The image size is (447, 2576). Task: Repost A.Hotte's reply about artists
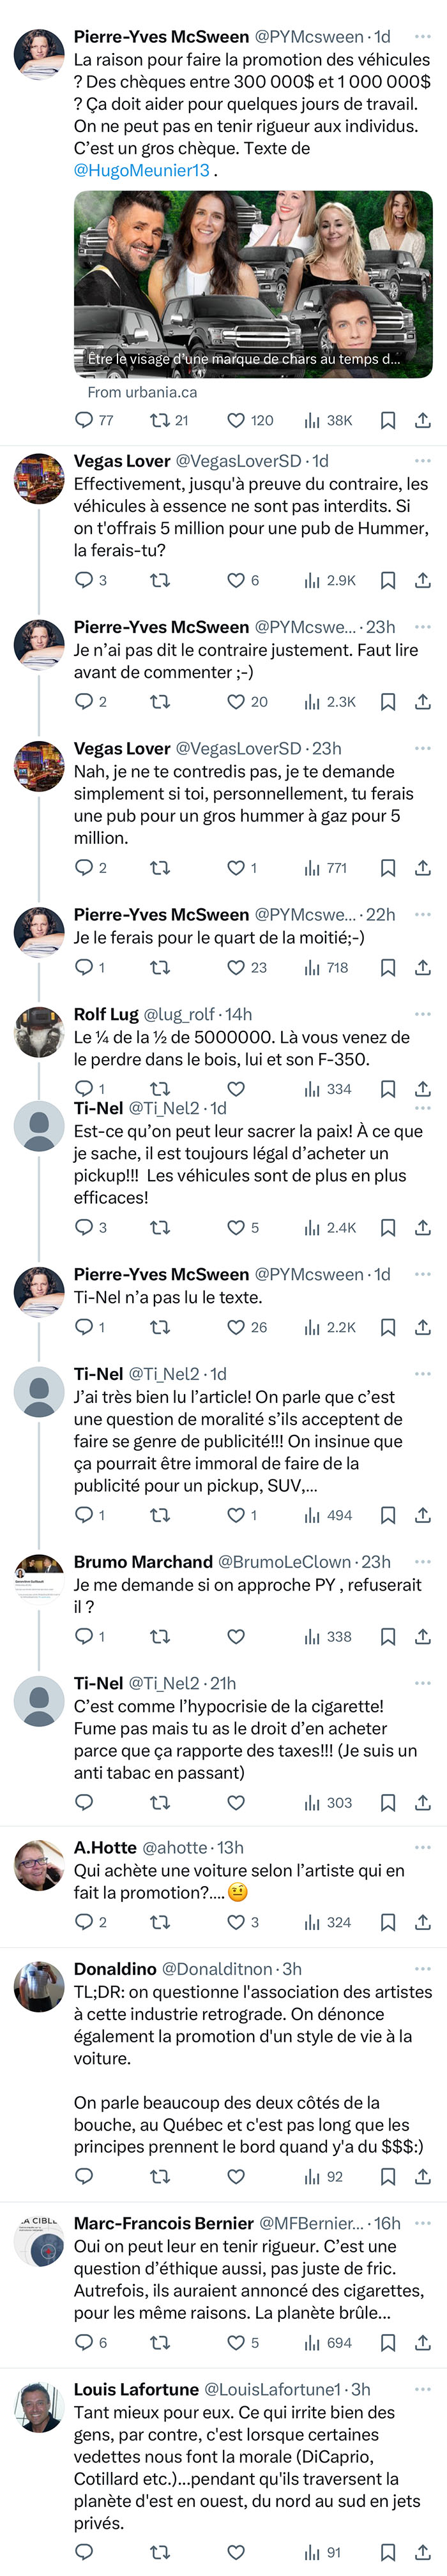tap(159, 1922)
